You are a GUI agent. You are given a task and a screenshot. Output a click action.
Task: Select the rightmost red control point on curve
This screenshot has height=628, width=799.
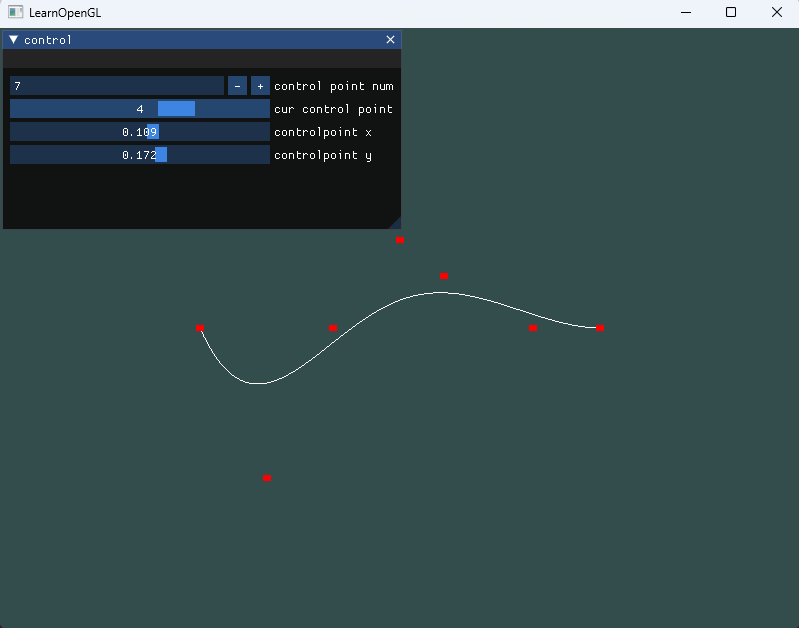tap(600, 328)
